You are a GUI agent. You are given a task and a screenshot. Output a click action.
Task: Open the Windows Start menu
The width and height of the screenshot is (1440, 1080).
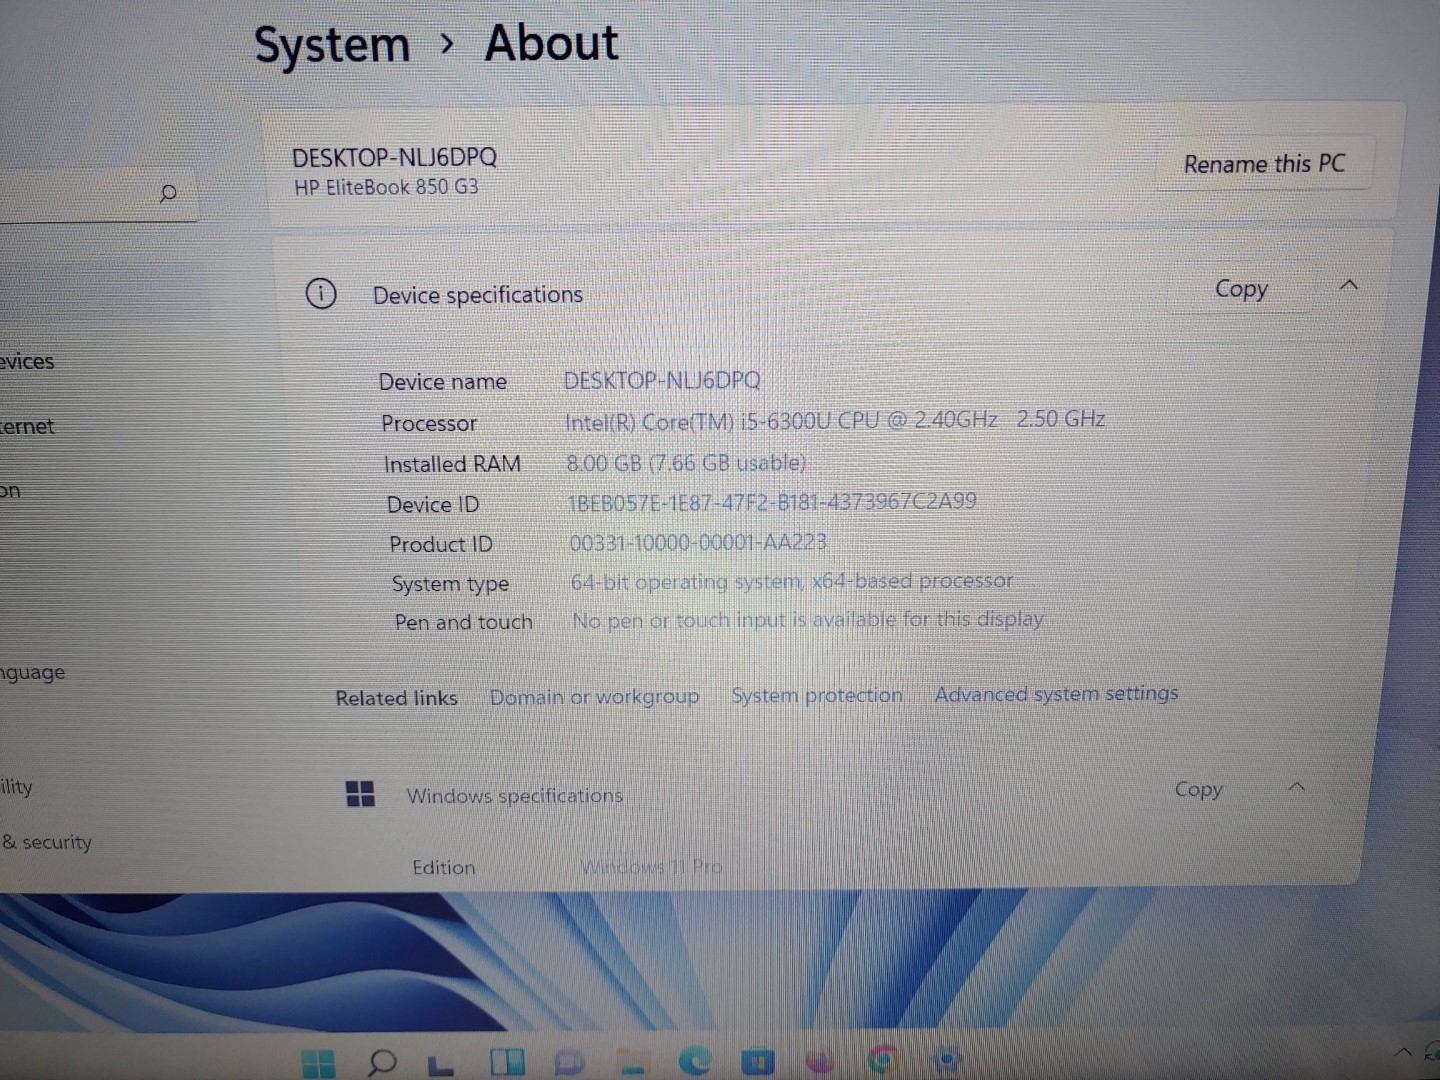point(318,1063)
